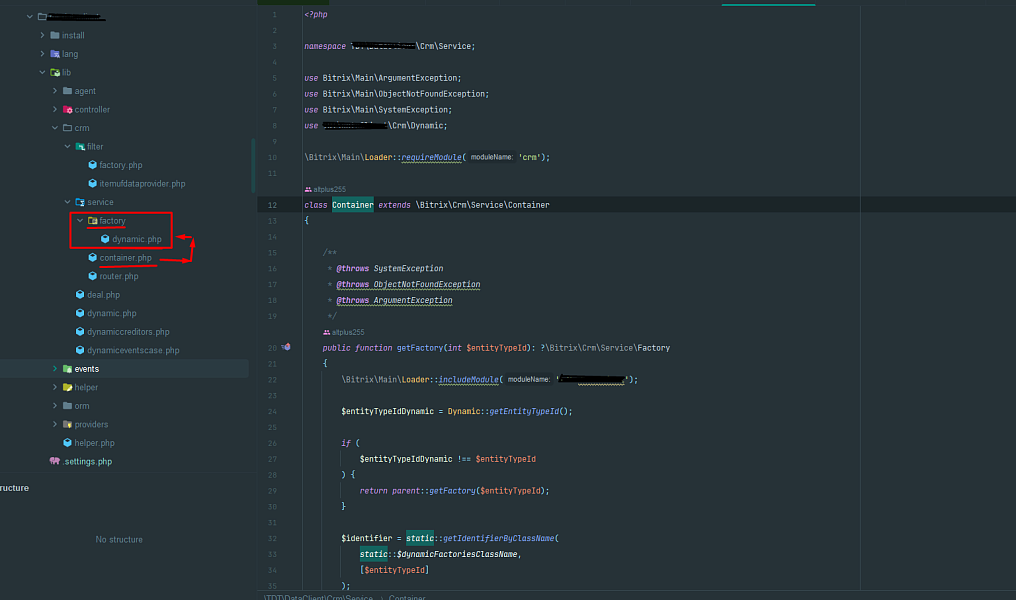Image resolution: width=1016 pixels, height=600 pixels.
Task: Click the green icon on the filter folder
Action: pyautogui.click(x=80, y=147)
